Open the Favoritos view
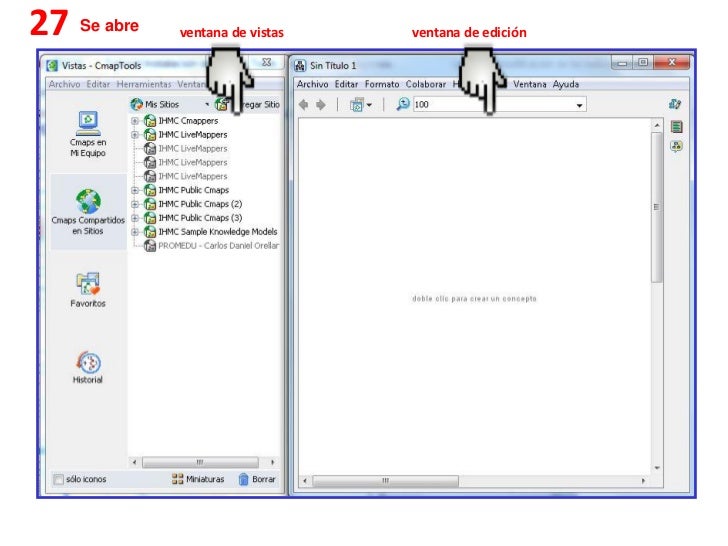Screen dimensions: 728x546 (88, 290)
